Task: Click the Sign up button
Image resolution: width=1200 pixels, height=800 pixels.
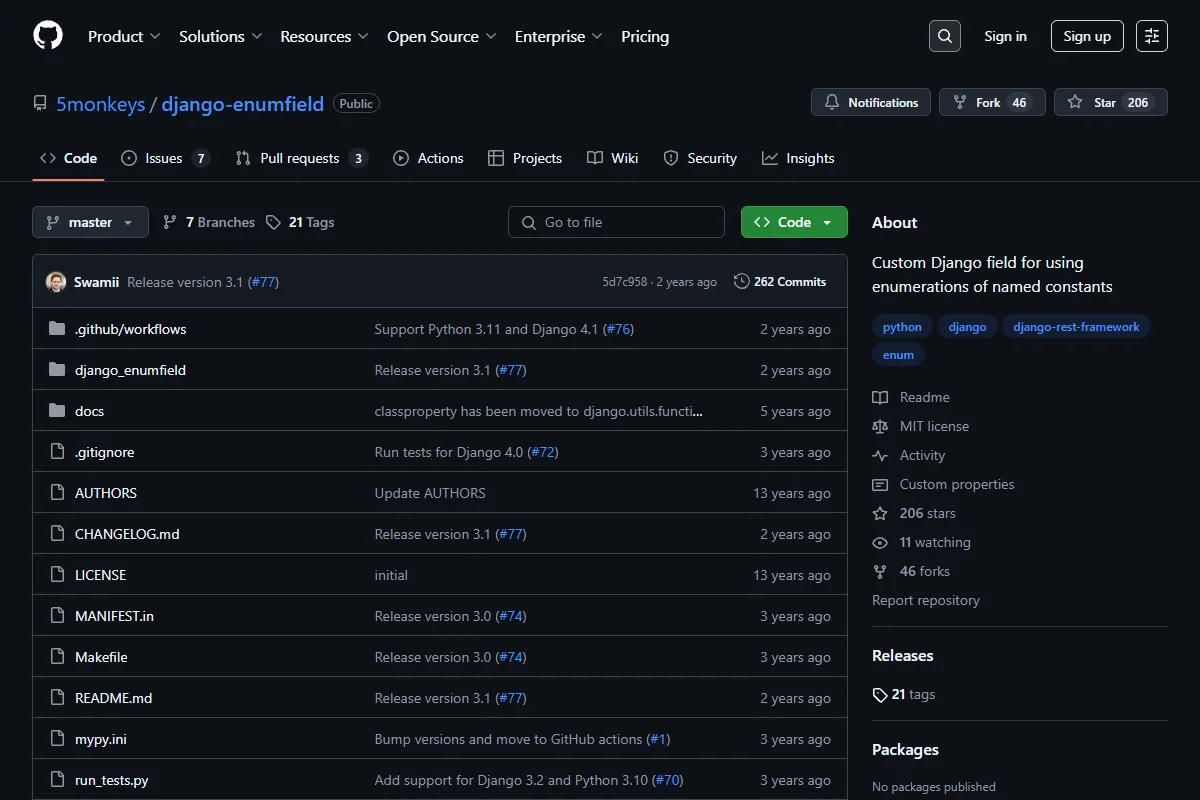Action: click(1087, 36)
